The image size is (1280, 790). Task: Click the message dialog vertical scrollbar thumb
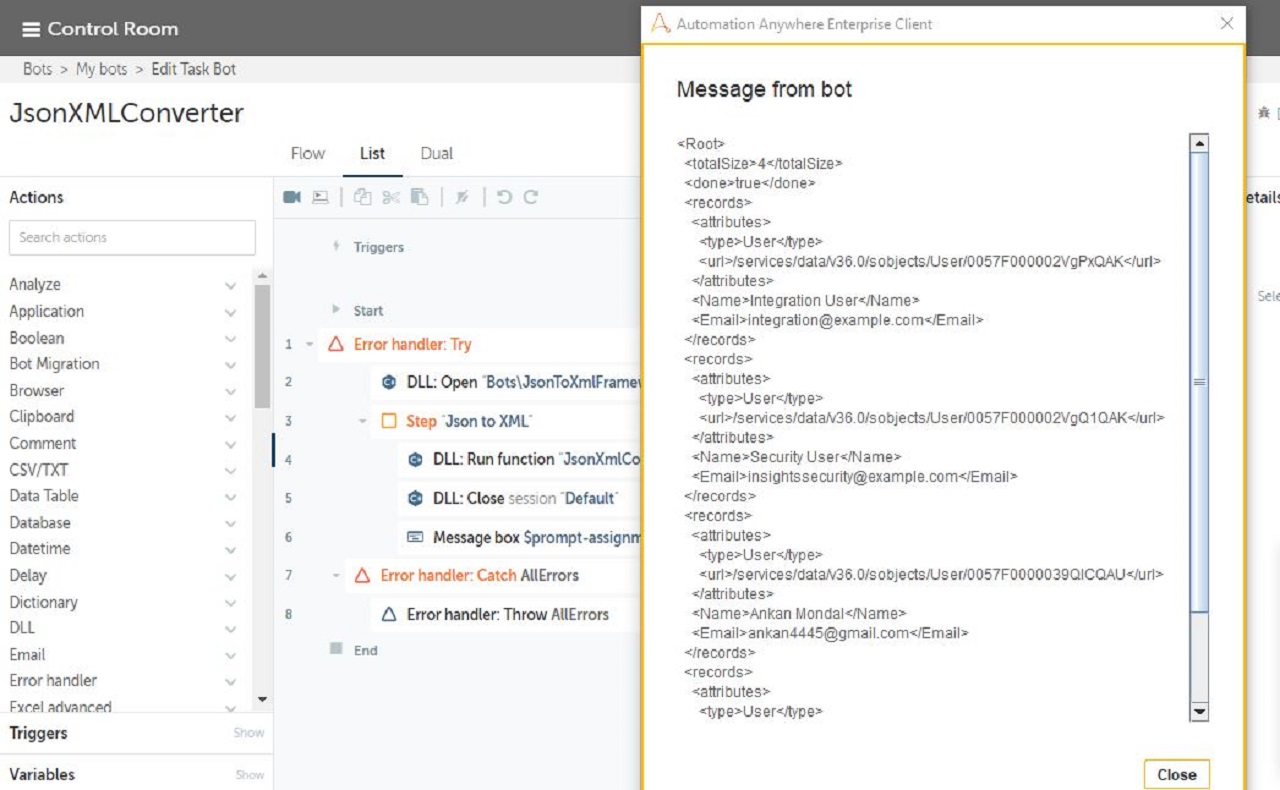coord(1199,381)
